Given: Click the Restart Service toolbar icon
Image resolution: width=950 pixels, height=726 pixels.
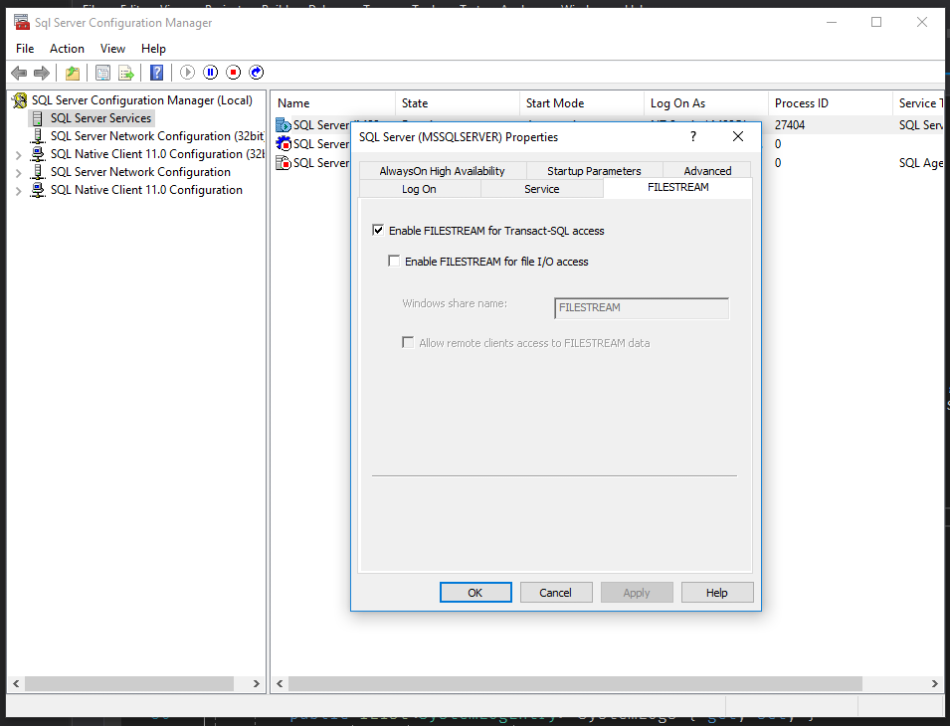Looking at the screenshot, I should click(256, 73).
